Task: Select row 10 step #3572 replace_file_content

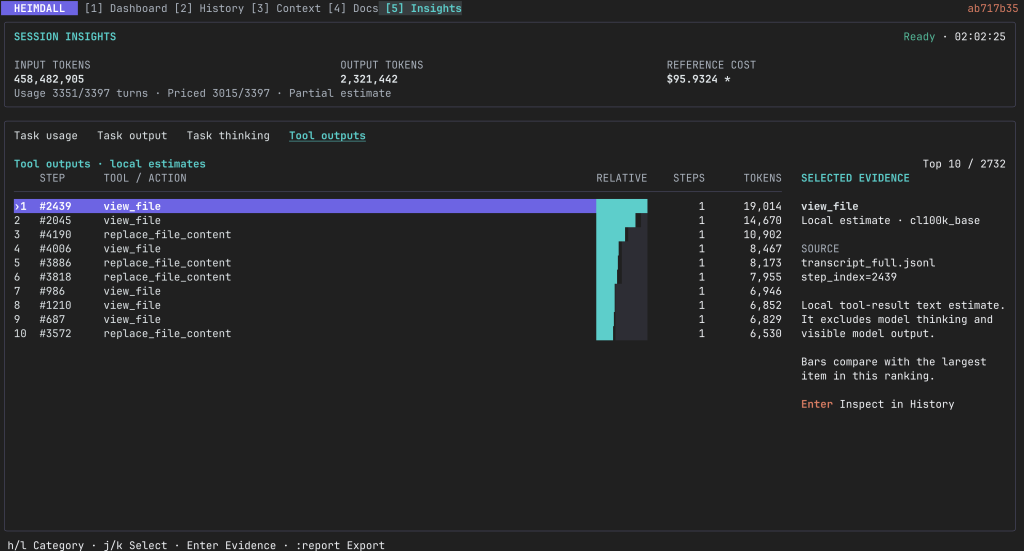Action: pos(398,334)
